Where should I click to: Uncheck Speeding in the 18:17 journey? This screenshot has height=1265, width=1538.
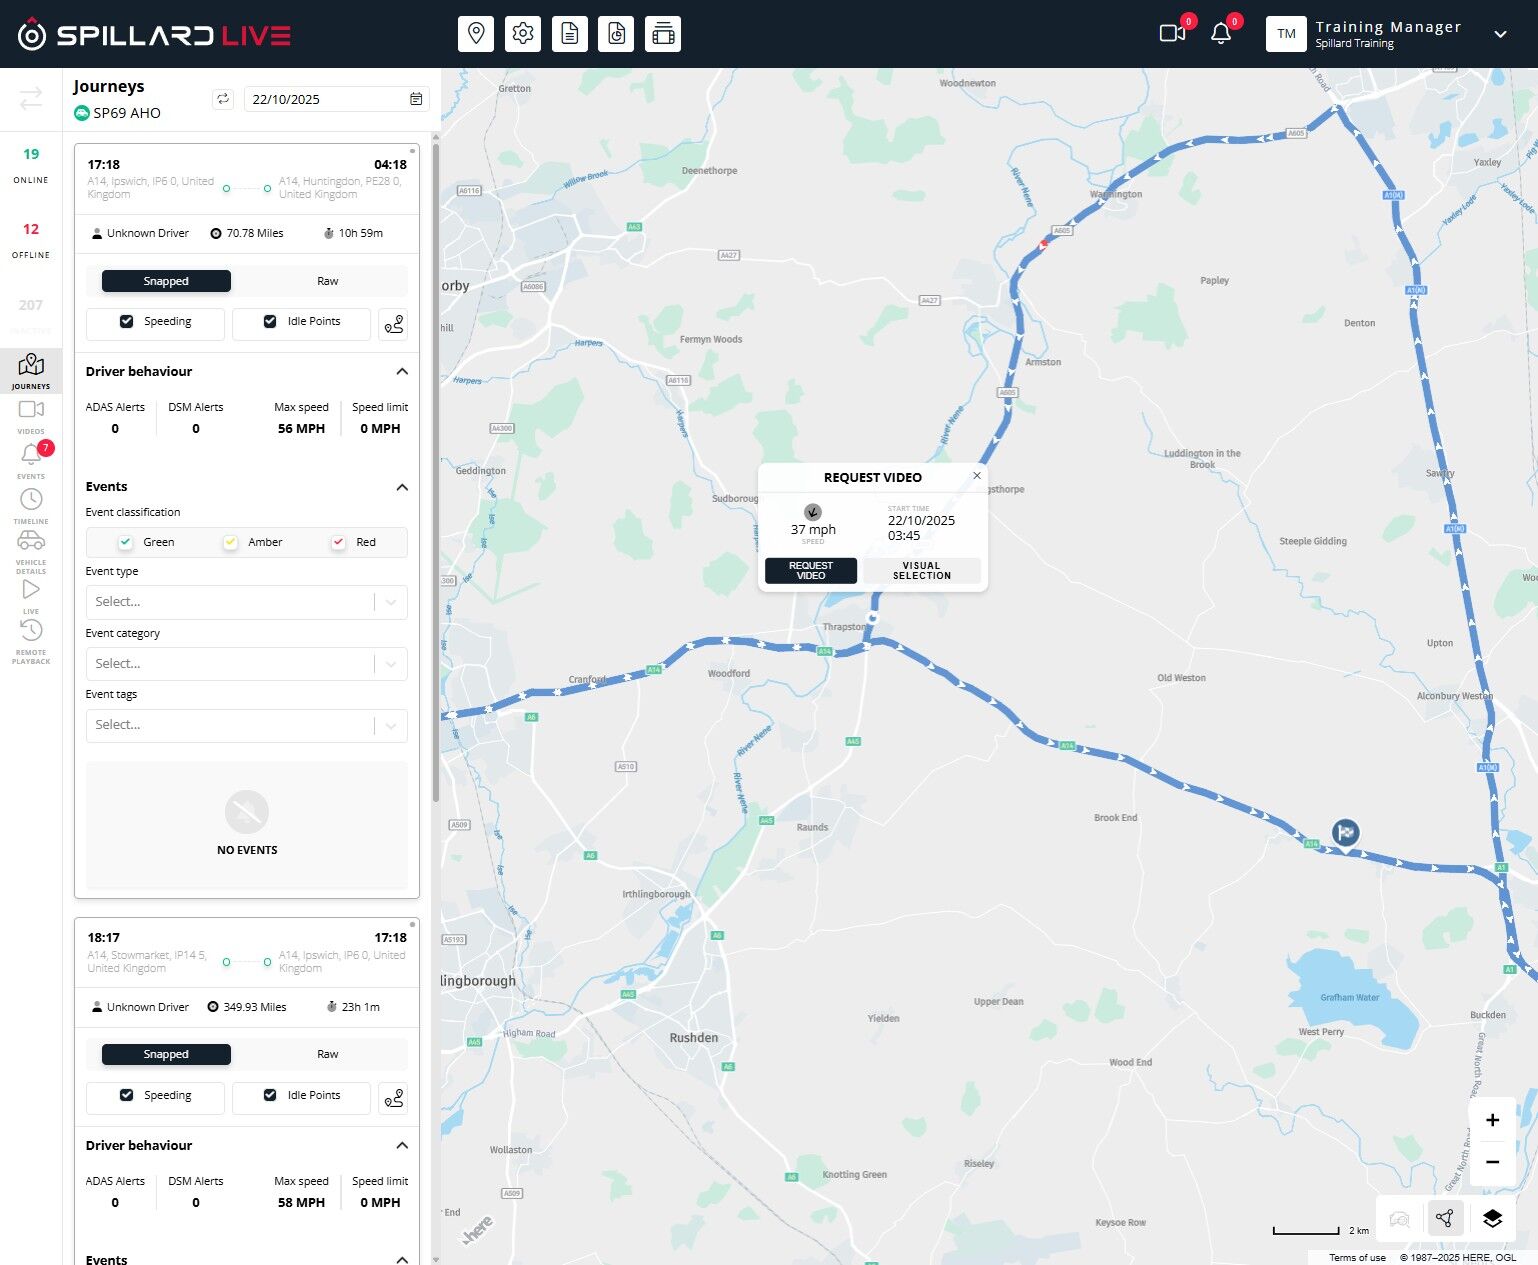[127, 1095]
